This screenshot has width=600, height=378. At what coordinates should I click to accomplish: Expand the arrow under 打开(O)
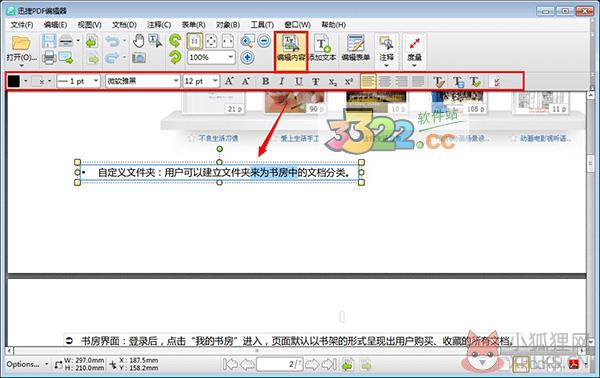[21, 66]
